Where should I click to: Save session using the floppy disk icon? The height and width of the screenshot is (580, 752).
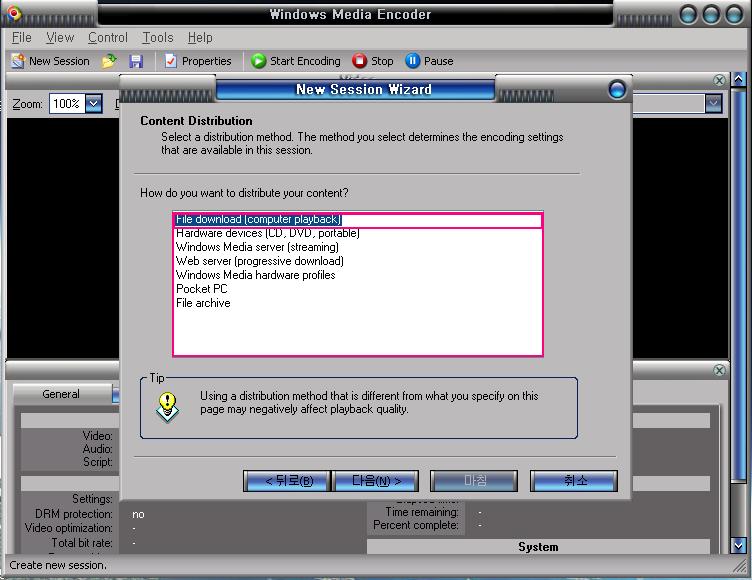(136, 61)
